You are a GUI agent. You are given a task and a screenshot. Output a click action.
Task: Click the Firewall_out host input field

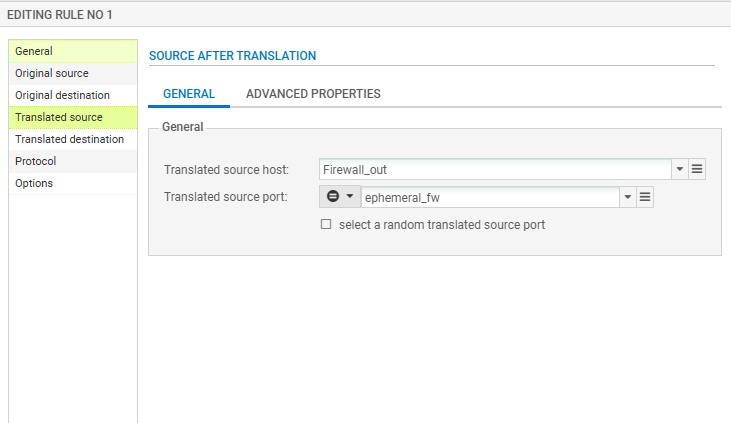tap(494, 170)
